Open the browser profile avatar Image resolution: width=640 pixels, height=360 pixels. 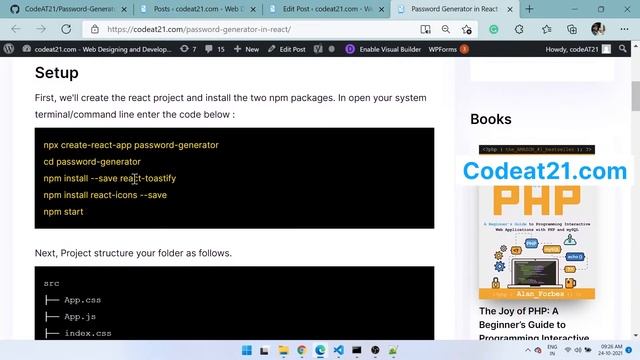pos(598,29)
